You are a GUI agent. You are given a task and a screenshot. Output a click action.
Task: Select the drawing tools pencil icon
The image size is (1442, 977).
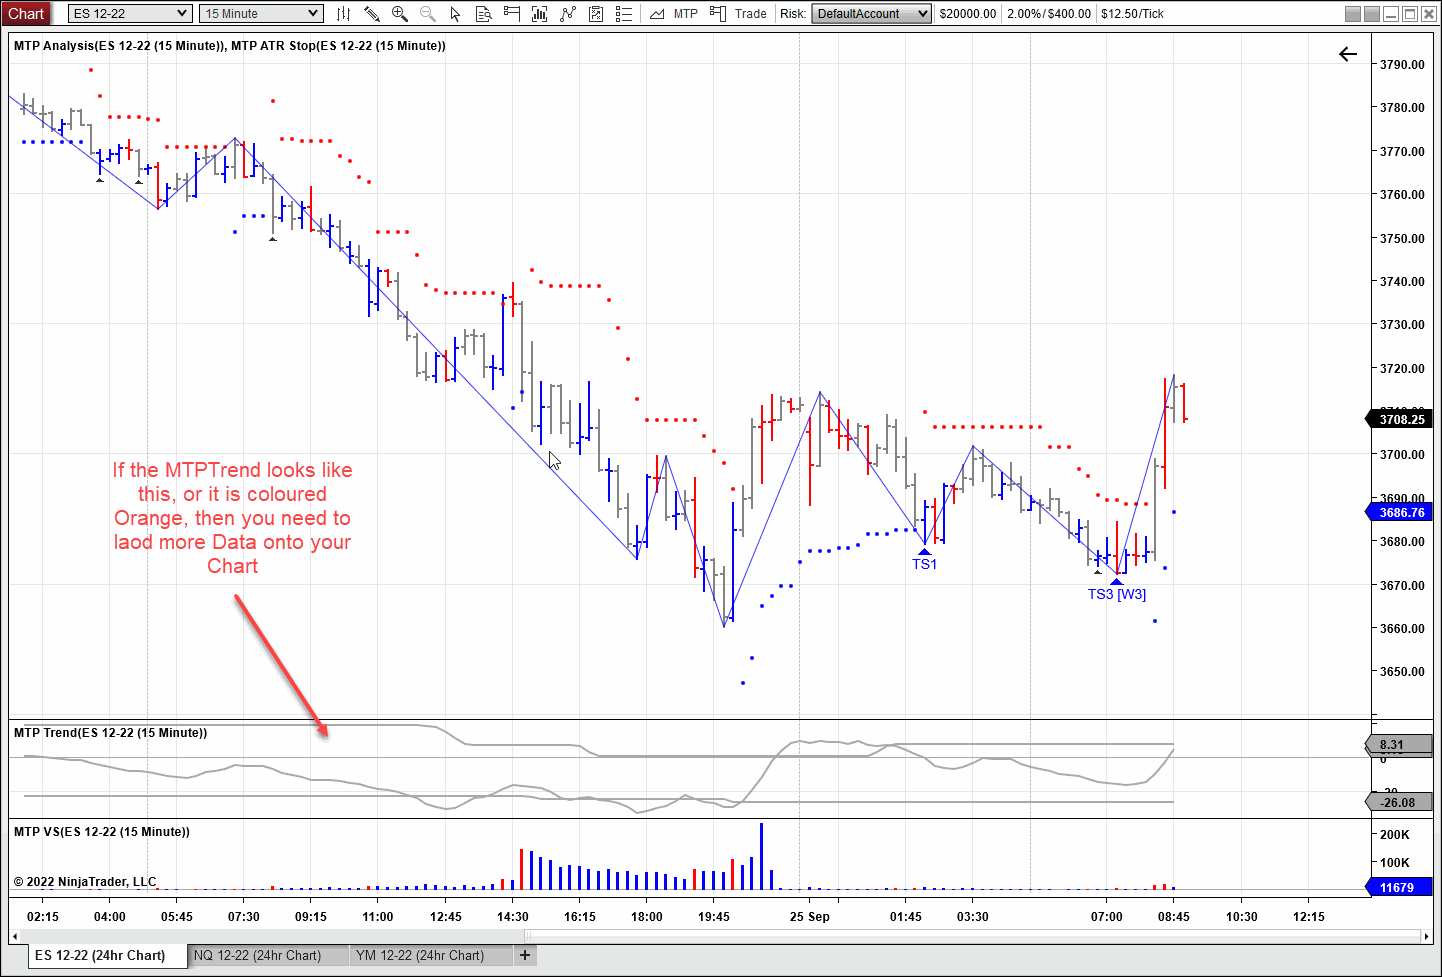(x=371, y=14)
